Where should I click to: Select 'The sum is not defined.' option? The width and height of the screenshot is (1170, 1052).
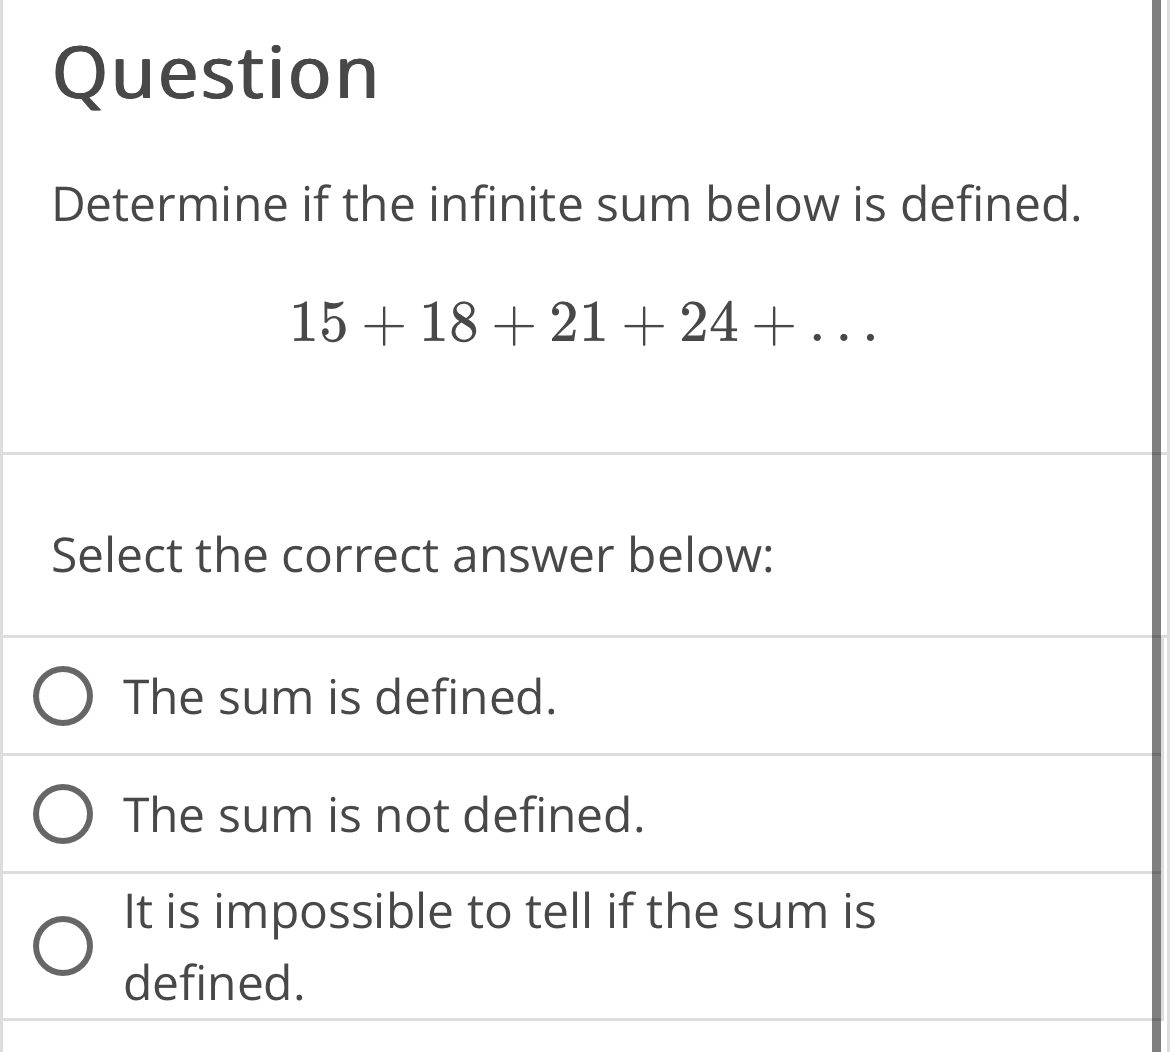pyautogui.click(x=63, y=814)
